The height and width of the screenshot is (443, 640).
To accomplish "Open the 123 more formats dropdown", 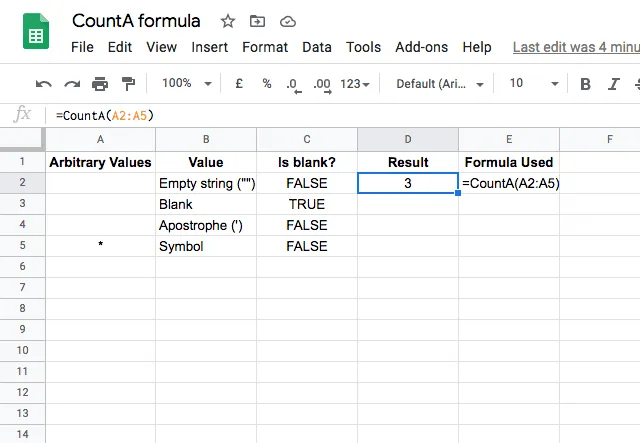I will [x=355, y=84].
